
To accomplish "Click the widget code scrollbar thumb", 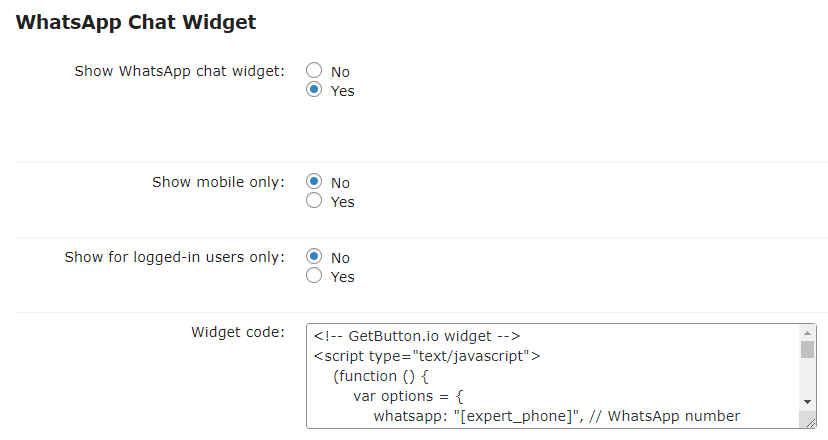I will click(x=807, y=350).
